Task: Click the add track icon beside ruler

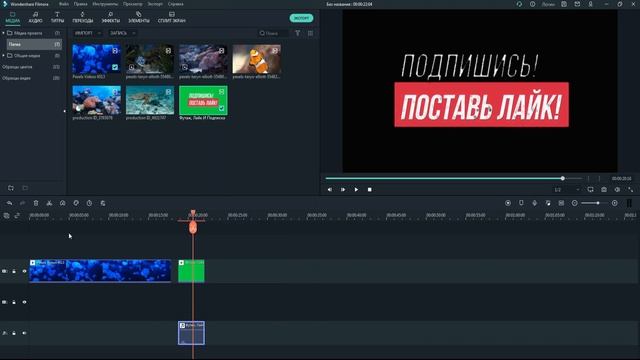Action: click(7, 216)
